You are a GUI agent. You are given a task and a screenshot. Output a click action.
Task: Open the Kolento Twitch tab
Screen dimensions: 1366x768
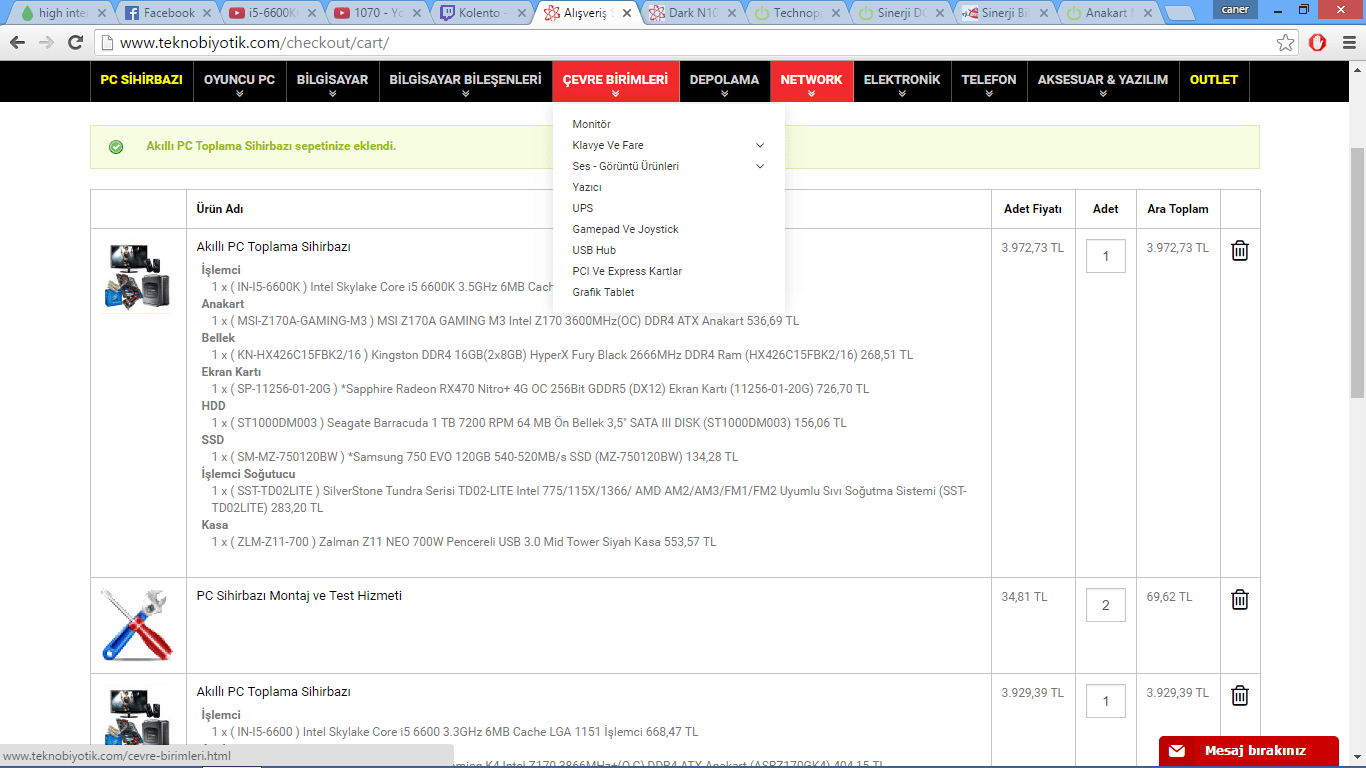pos(482,13)
